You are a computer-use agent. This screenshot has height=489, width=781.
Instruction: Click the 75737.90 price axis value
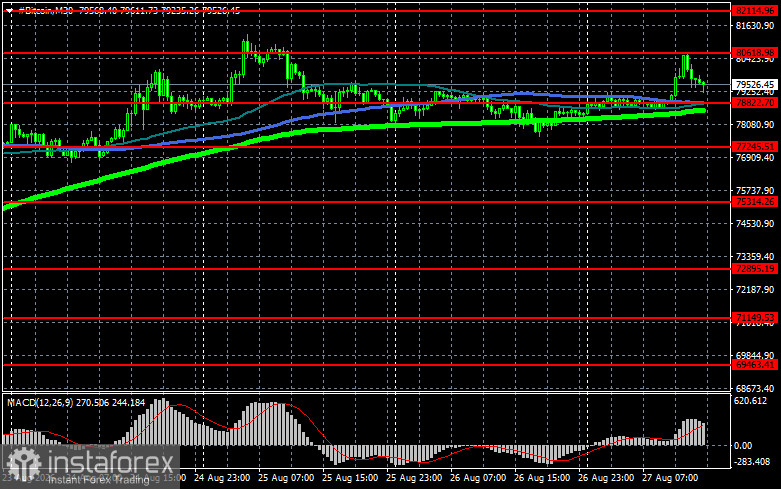755,190
